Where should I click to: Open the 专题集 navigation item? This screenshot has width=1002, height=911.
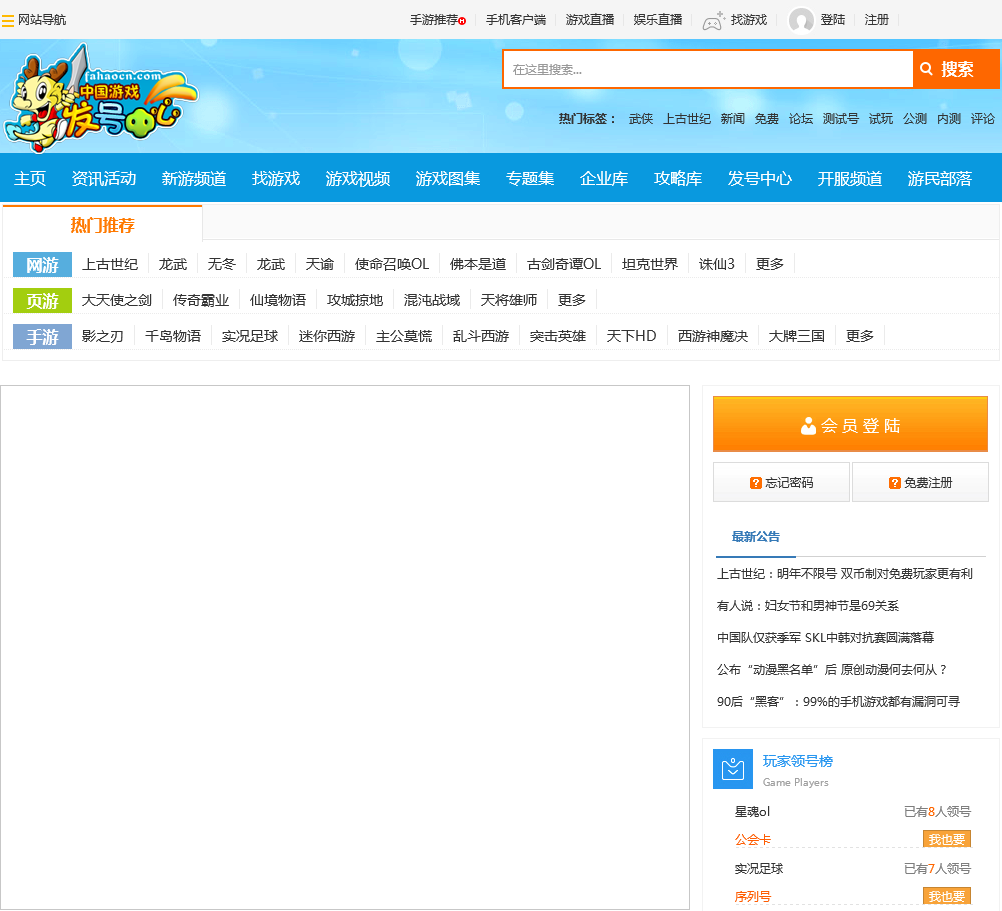[x=530, y=178]
